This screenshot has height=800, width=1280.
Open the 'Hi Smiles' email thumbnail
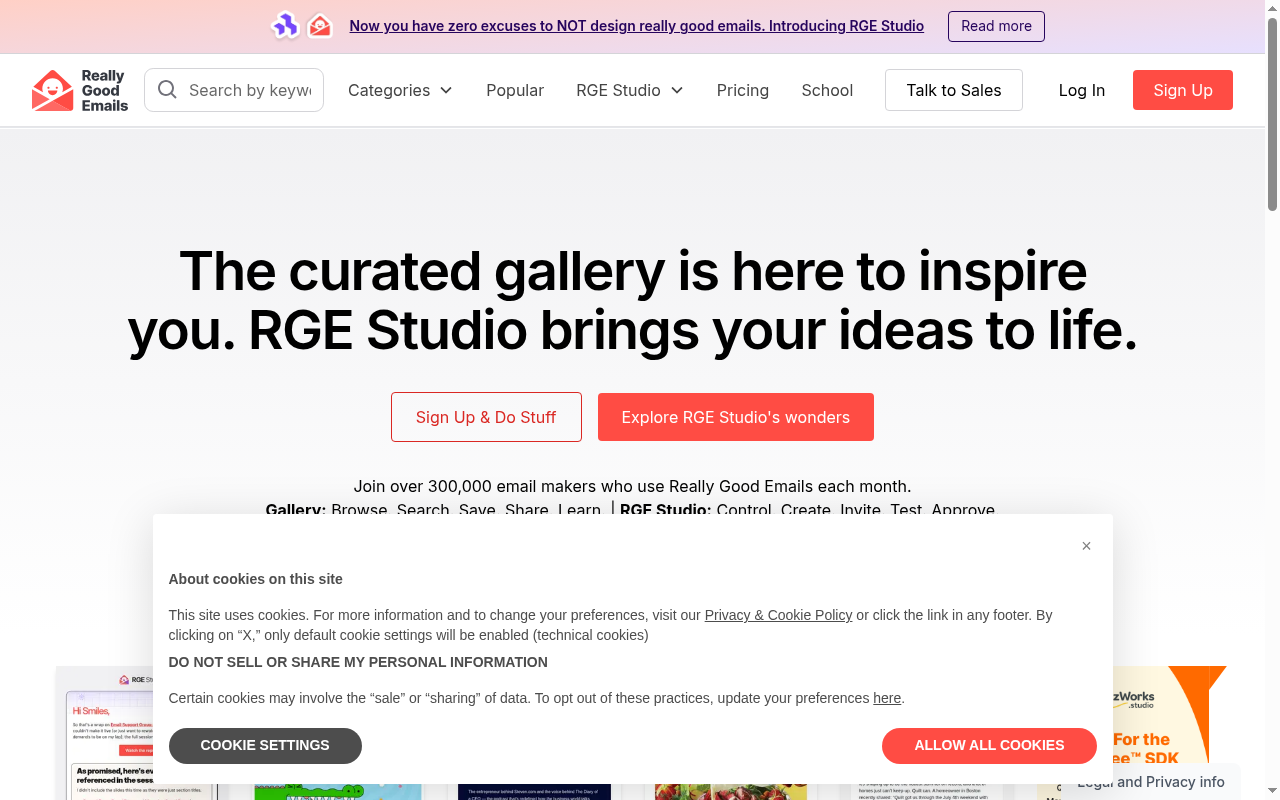(105, 733)
